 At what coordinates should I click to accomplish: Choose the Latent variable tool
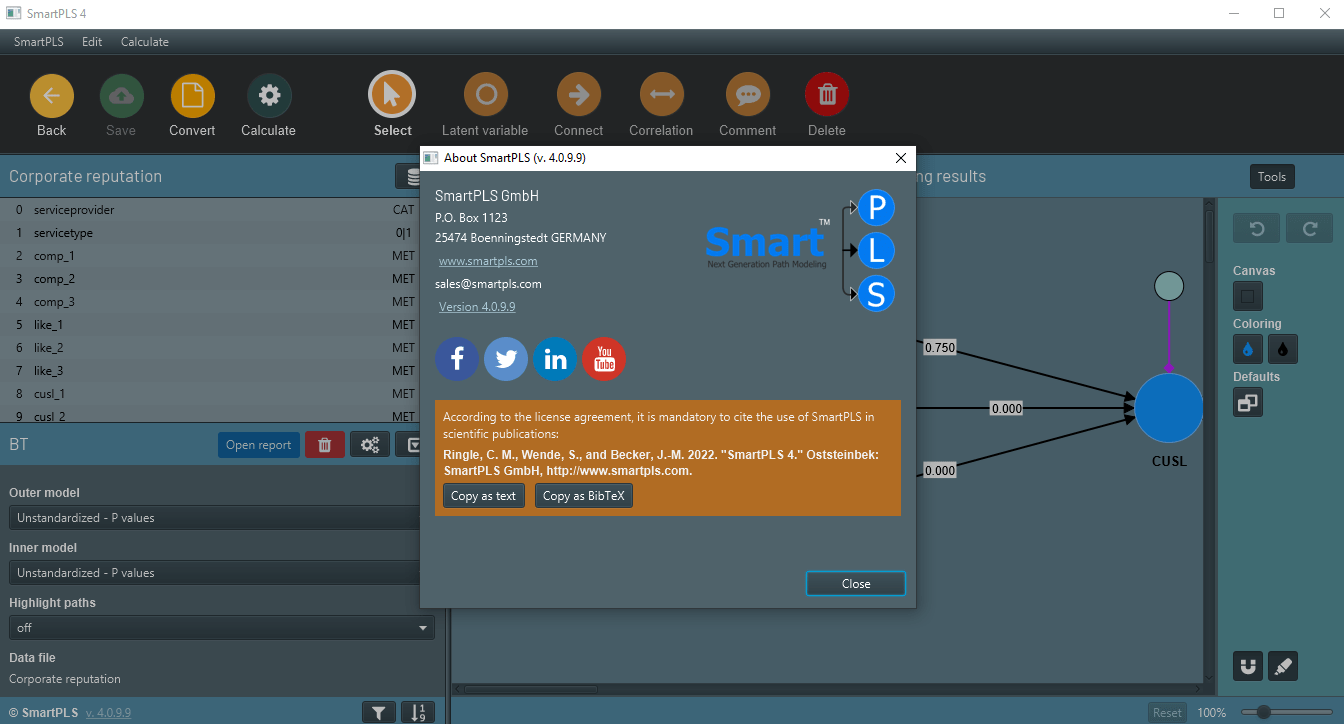coord(485,95)
